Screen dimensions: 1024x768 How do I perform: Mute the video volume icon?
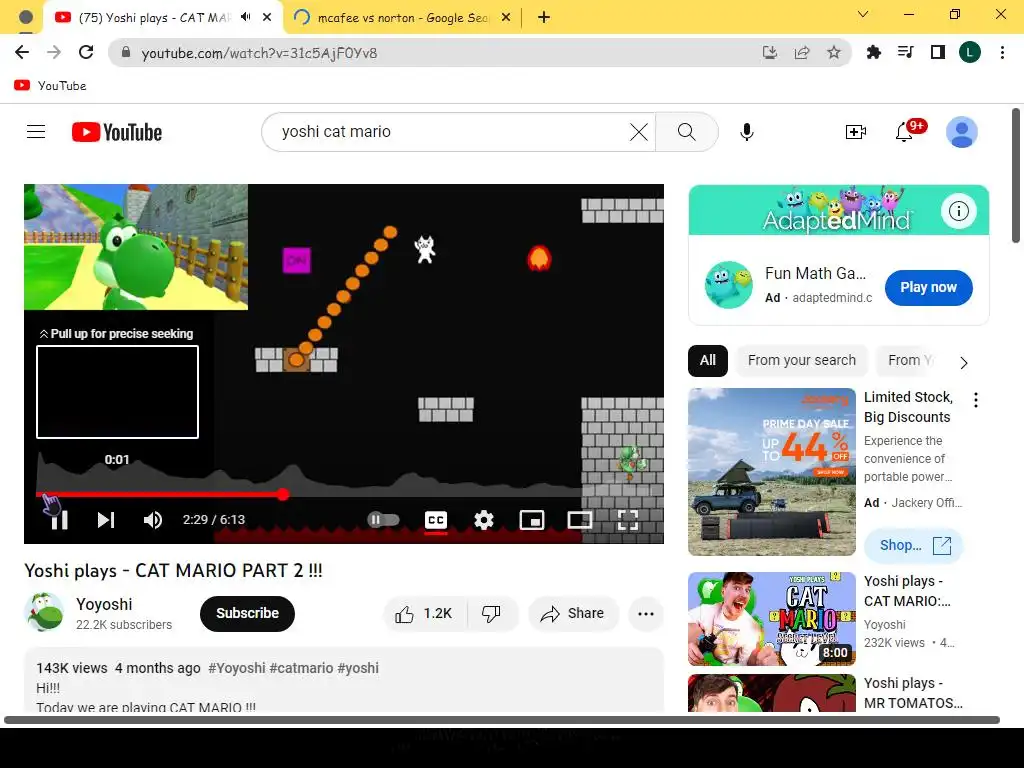(x=153, y=520)
